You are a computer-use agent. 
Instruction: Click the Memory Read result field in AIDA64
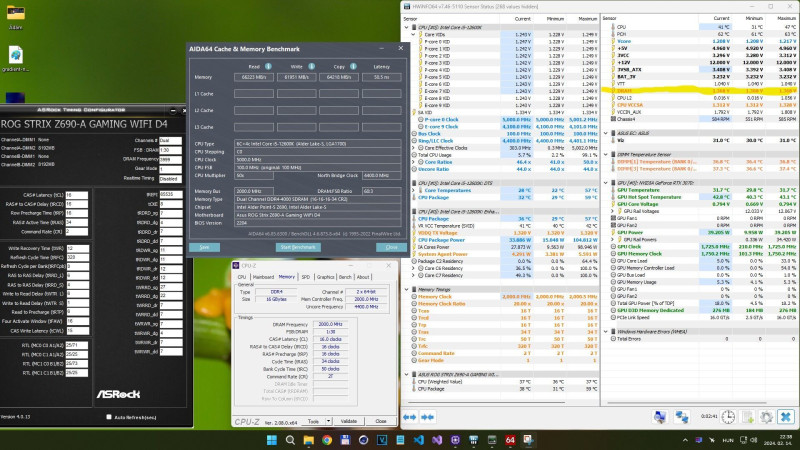[254, 78]
